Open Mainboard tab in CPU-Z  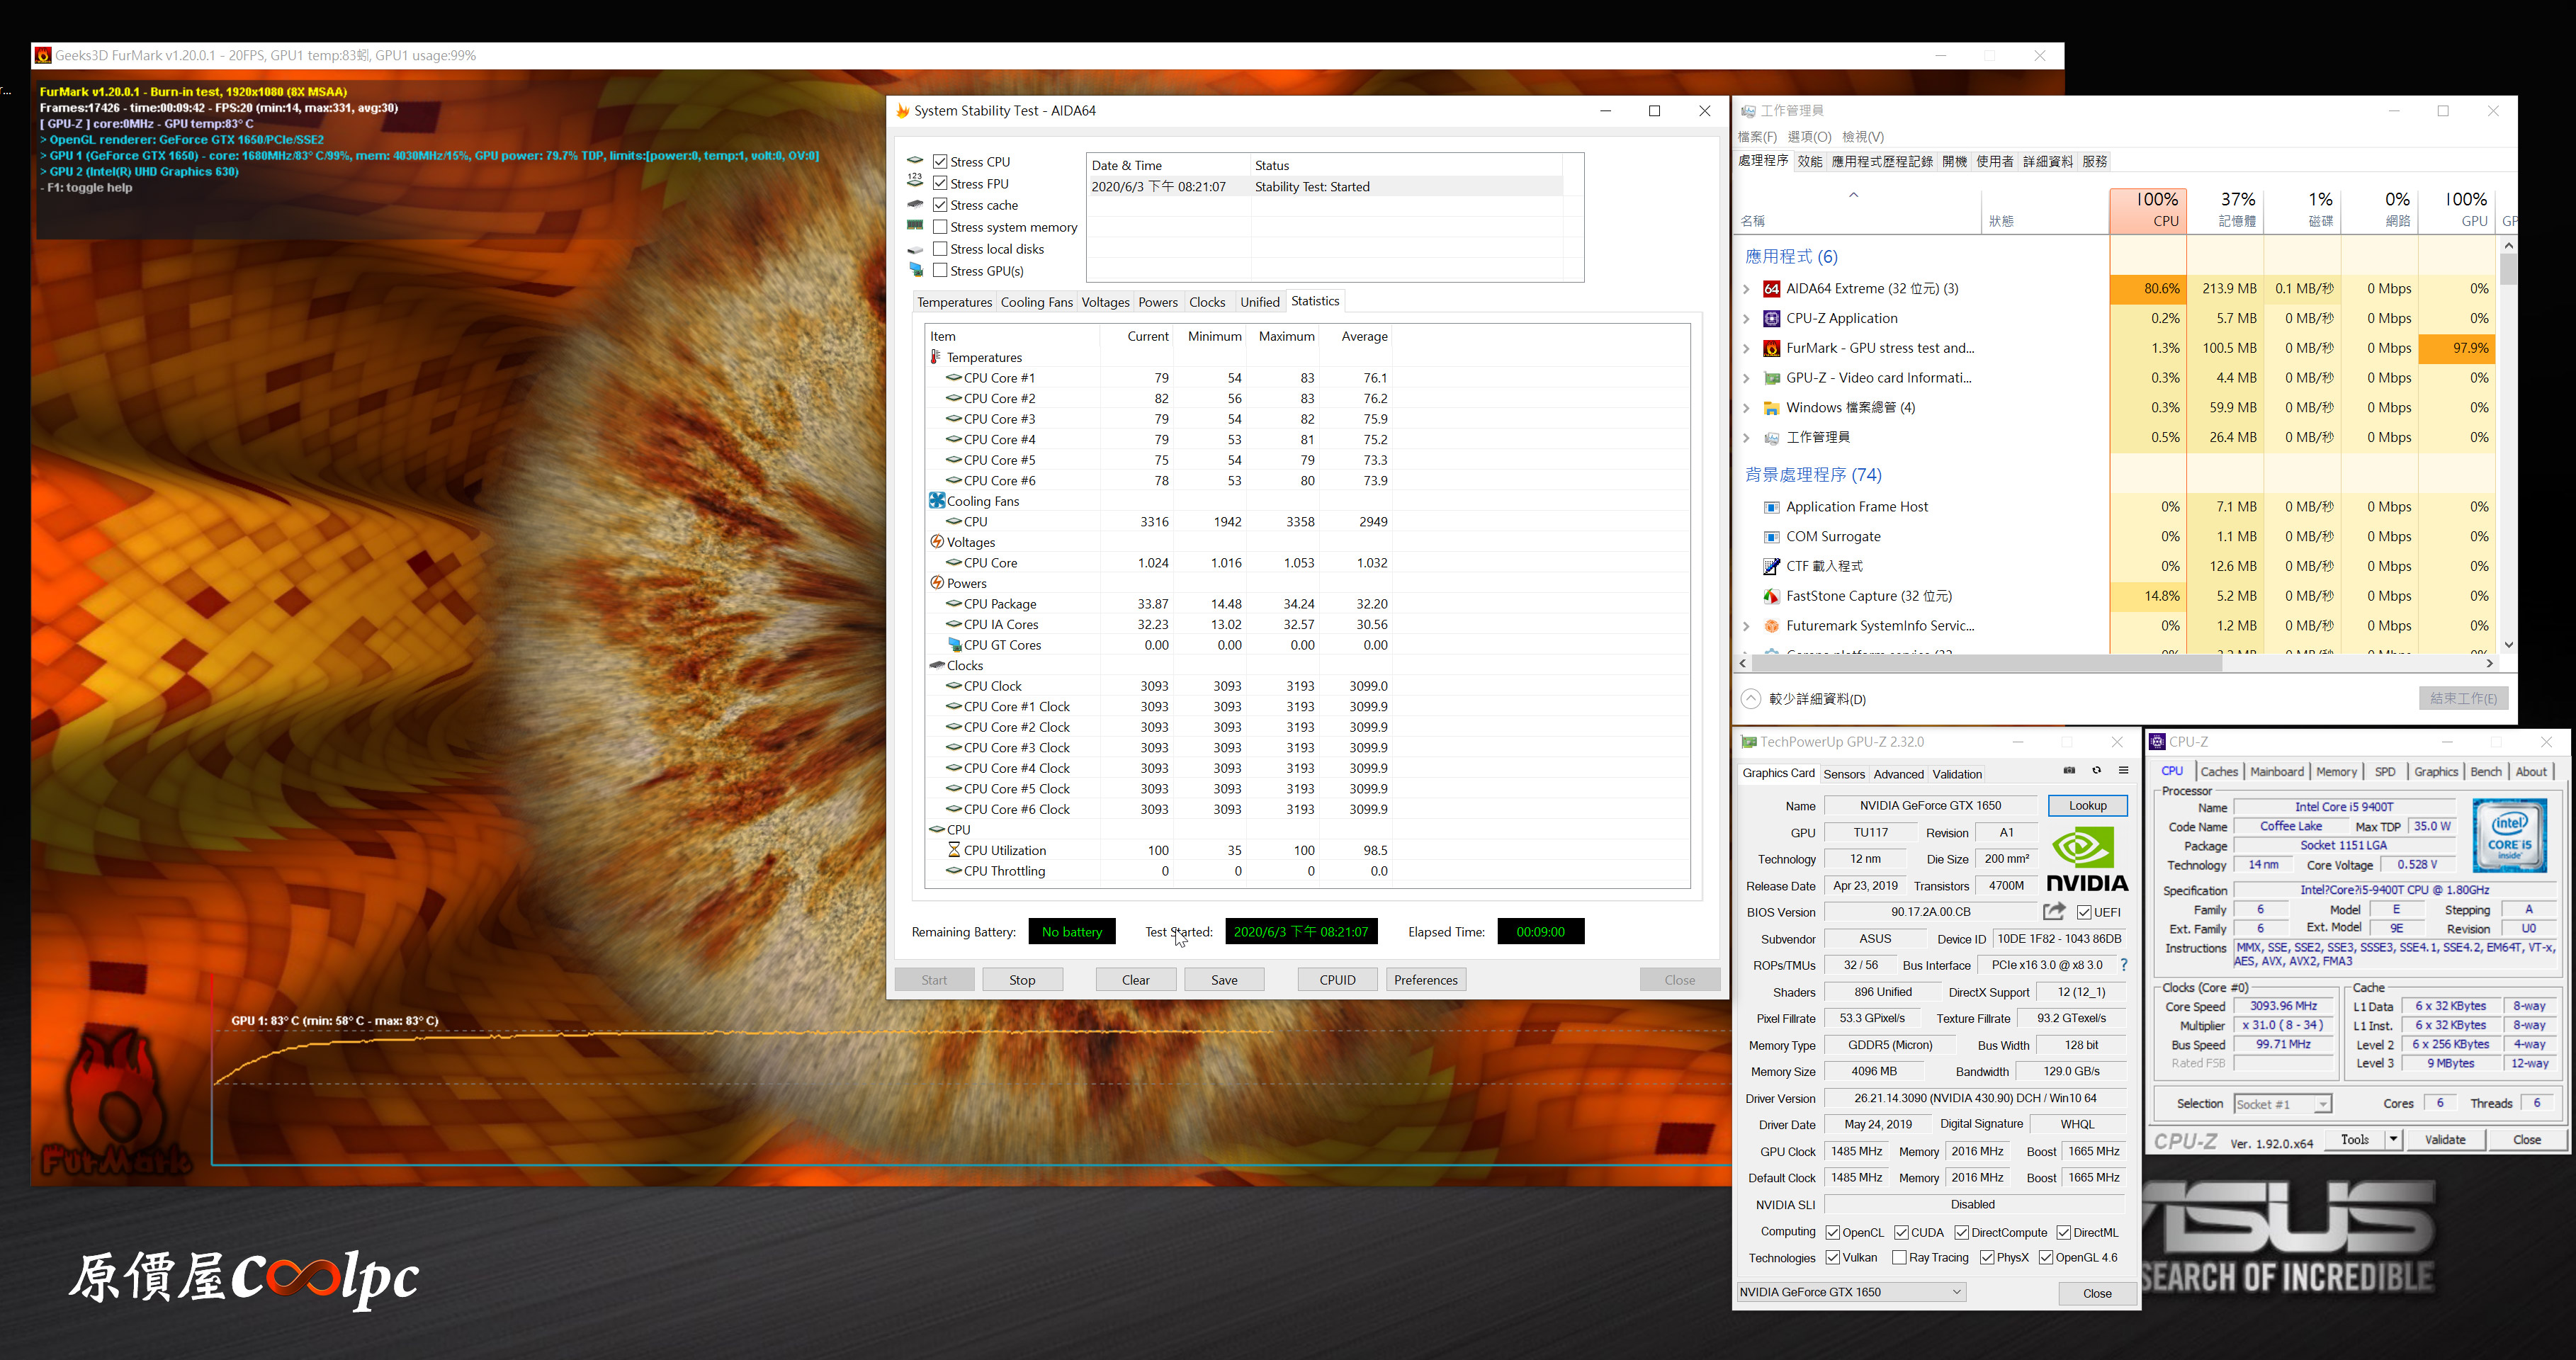pyautogui.click(x=2277, y=771)
